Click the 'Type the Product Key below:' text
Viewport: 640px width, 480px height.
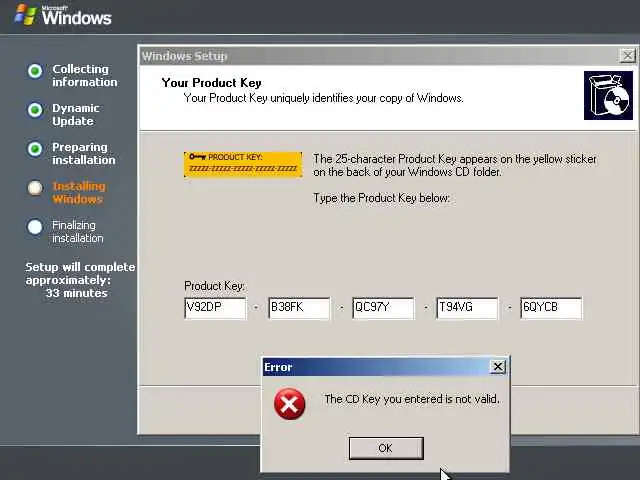coord(382,198)
